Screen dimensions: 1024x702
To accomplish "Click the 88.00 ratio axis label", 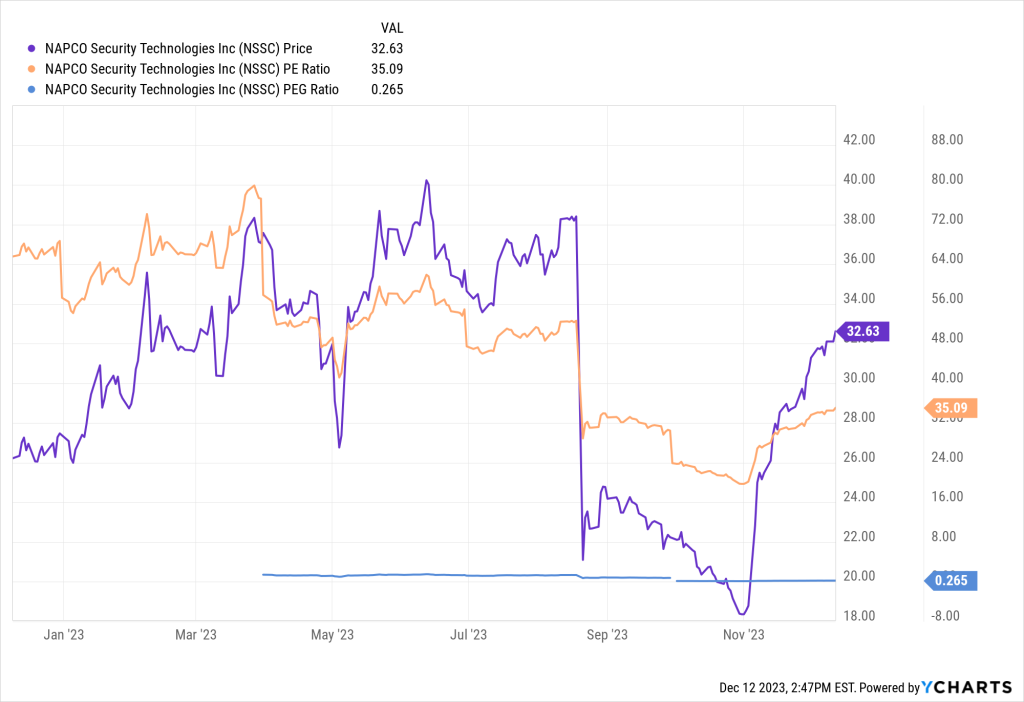I will coord(946,140).
